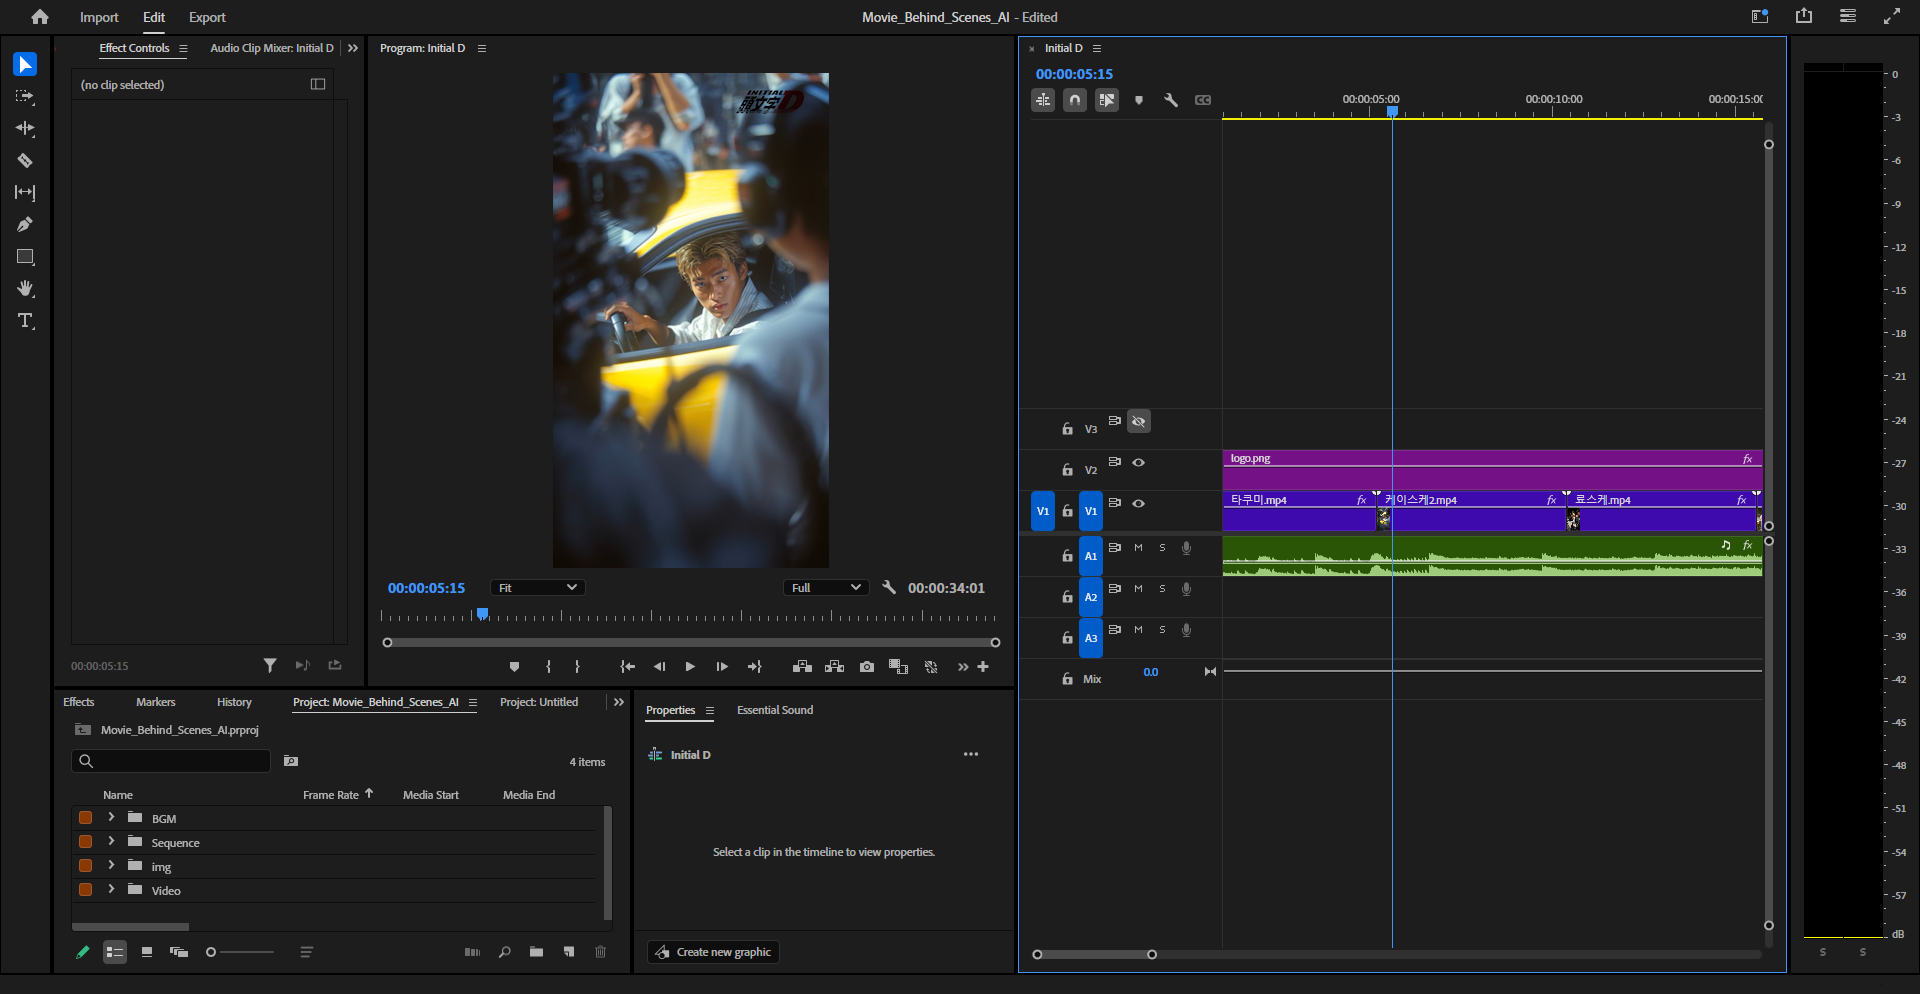Toggle insert sequences as nests option

click(1043, 100)
